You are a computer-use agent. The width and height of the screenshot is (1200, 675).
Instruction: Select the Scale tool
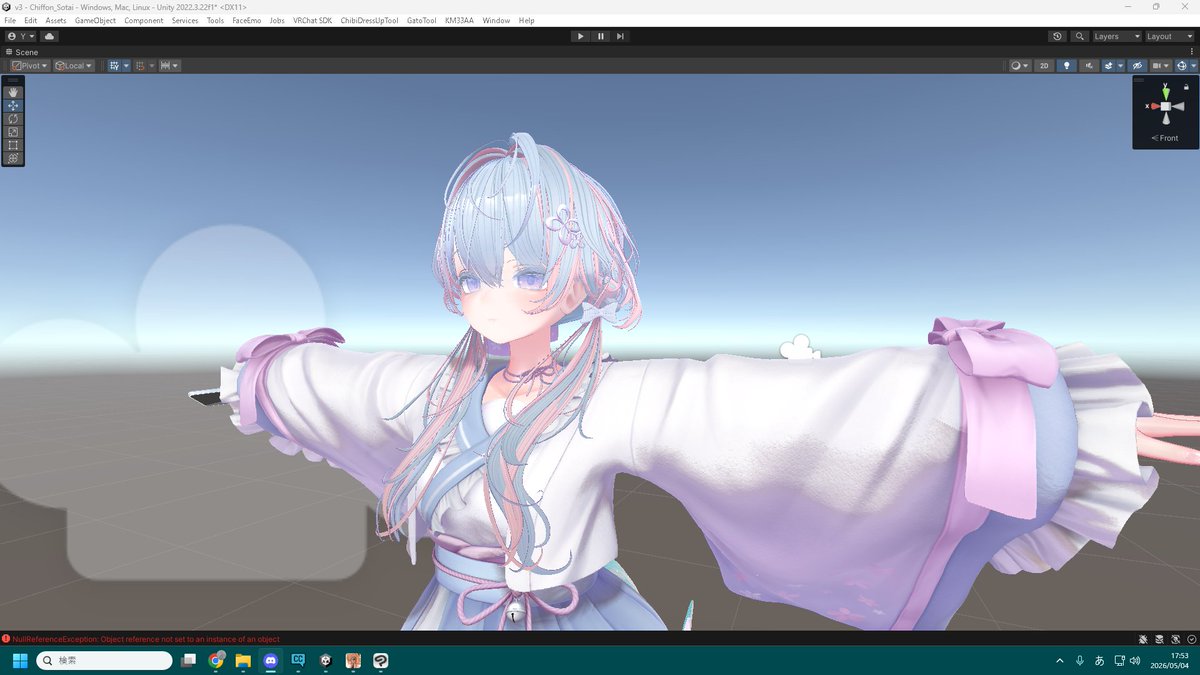(13, 131)
